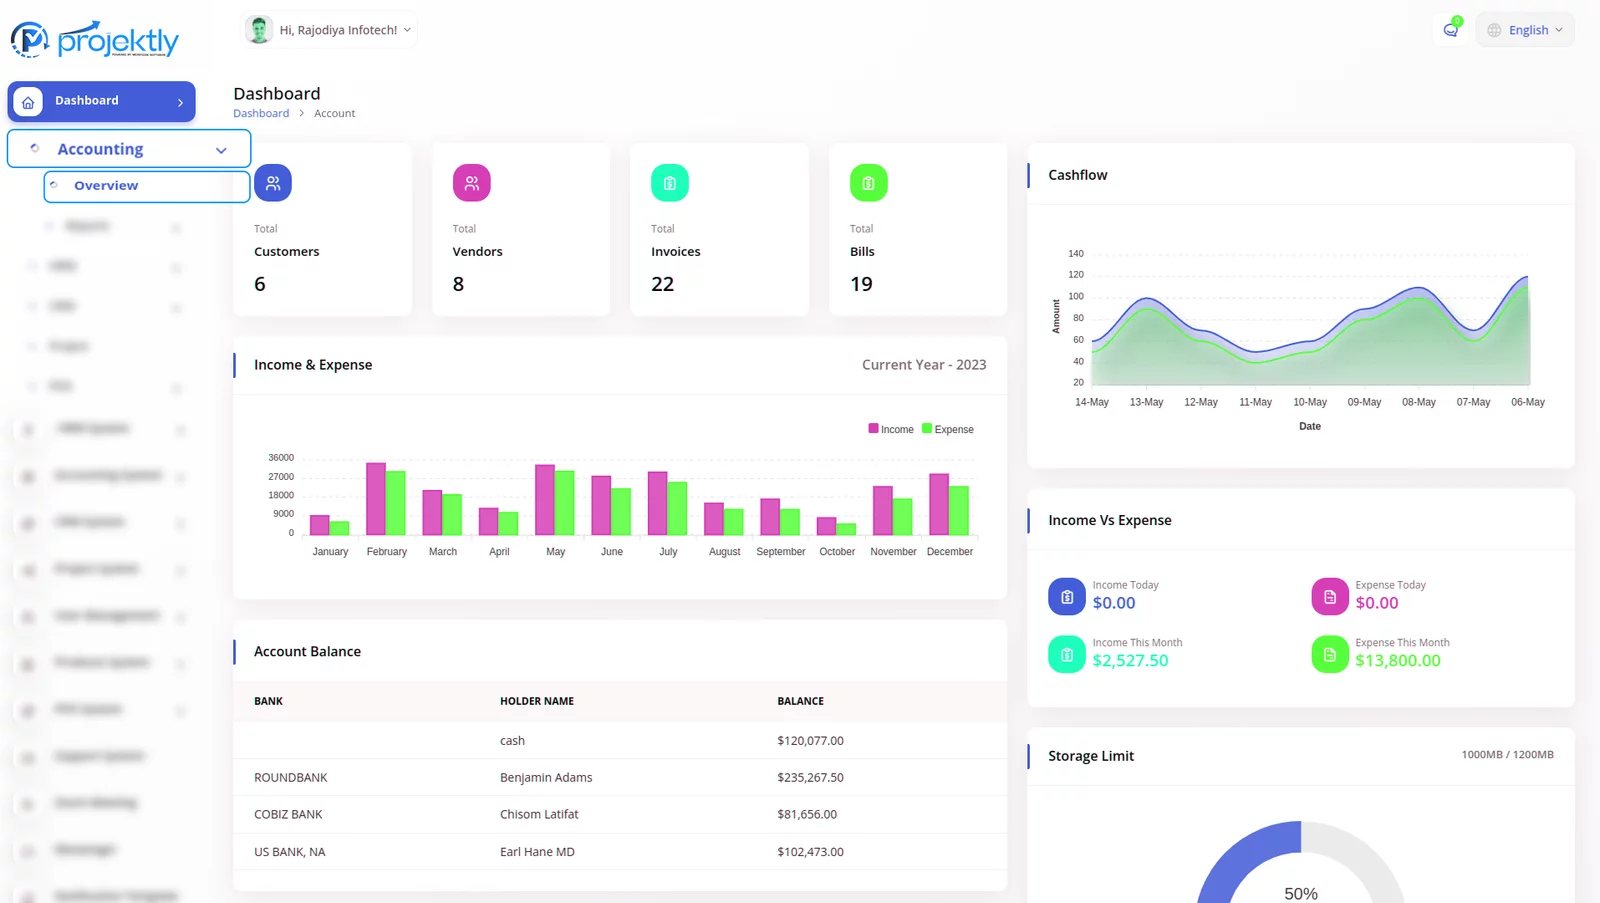1600x903 pixels.
Task: Click the Account breadcrumb
Action: pyautogui.click(x=334, y=113)
